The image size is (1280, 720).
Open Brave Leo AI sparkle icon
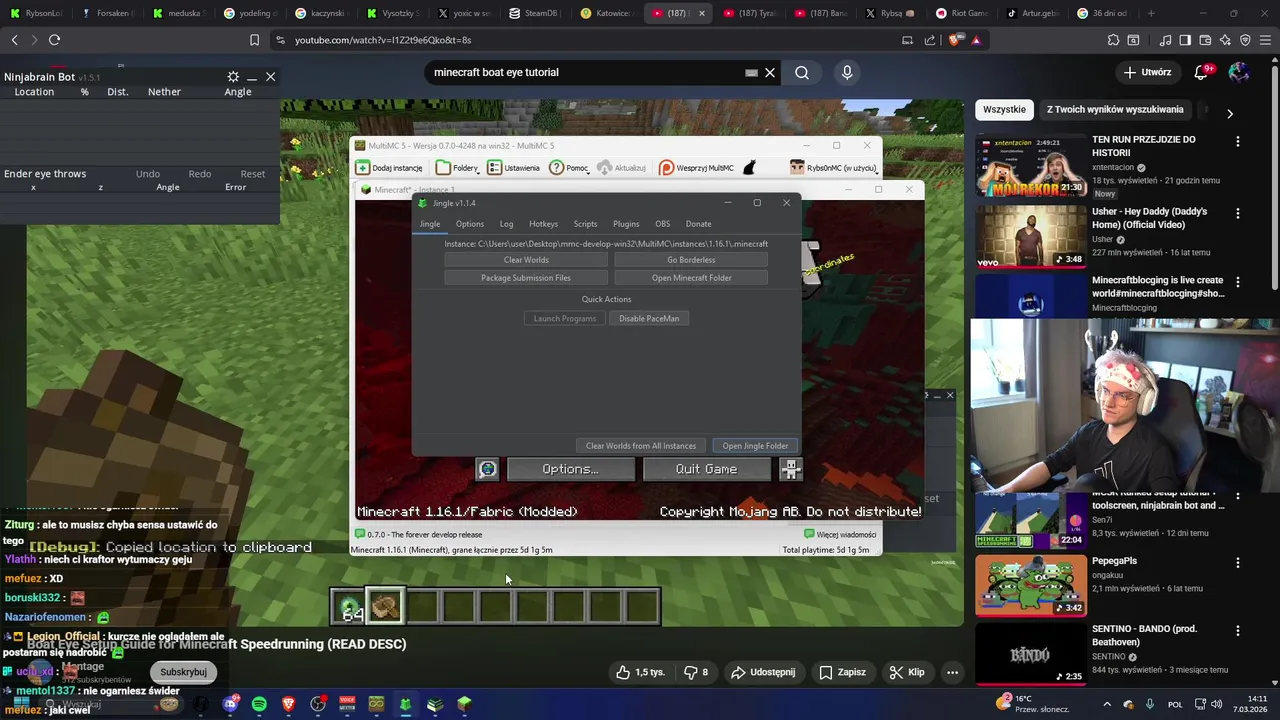click(1225, 40)
